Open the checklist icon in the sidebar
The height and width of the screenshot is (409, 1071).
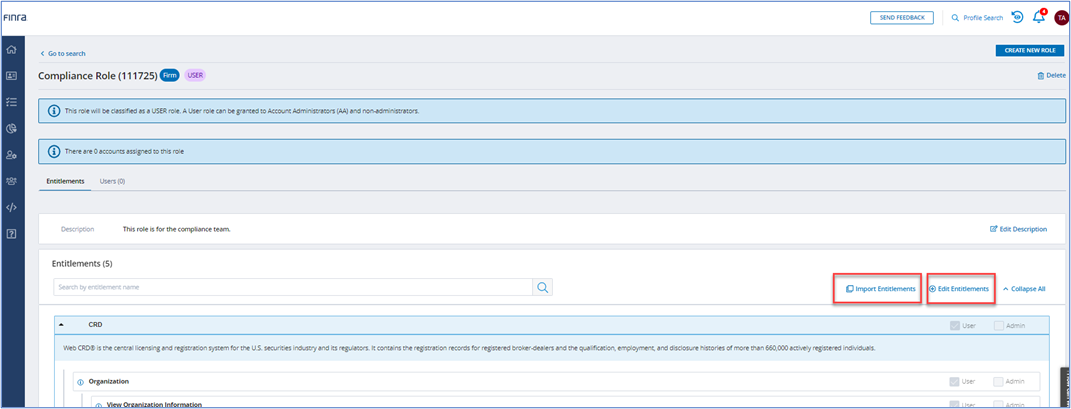pos(11,102)
